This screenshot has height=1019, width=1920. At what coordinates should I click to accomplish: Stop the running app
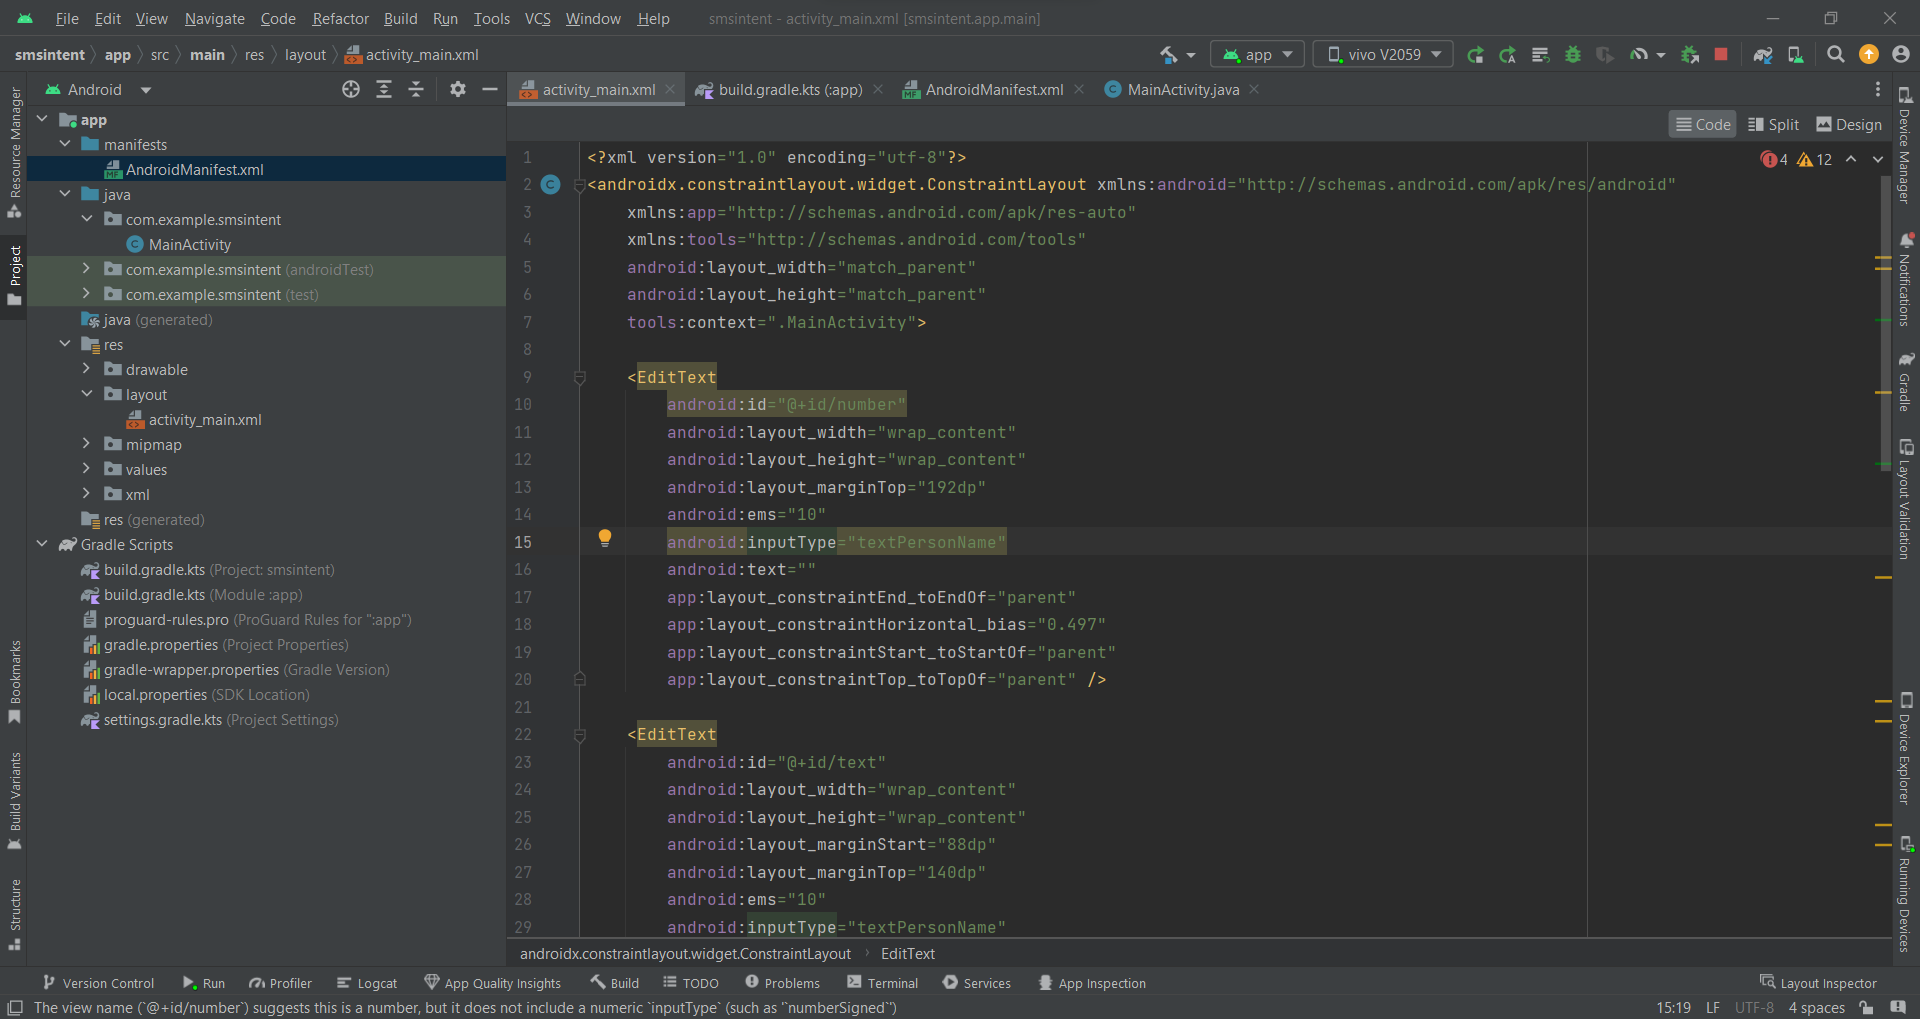tap(1722, 54)
